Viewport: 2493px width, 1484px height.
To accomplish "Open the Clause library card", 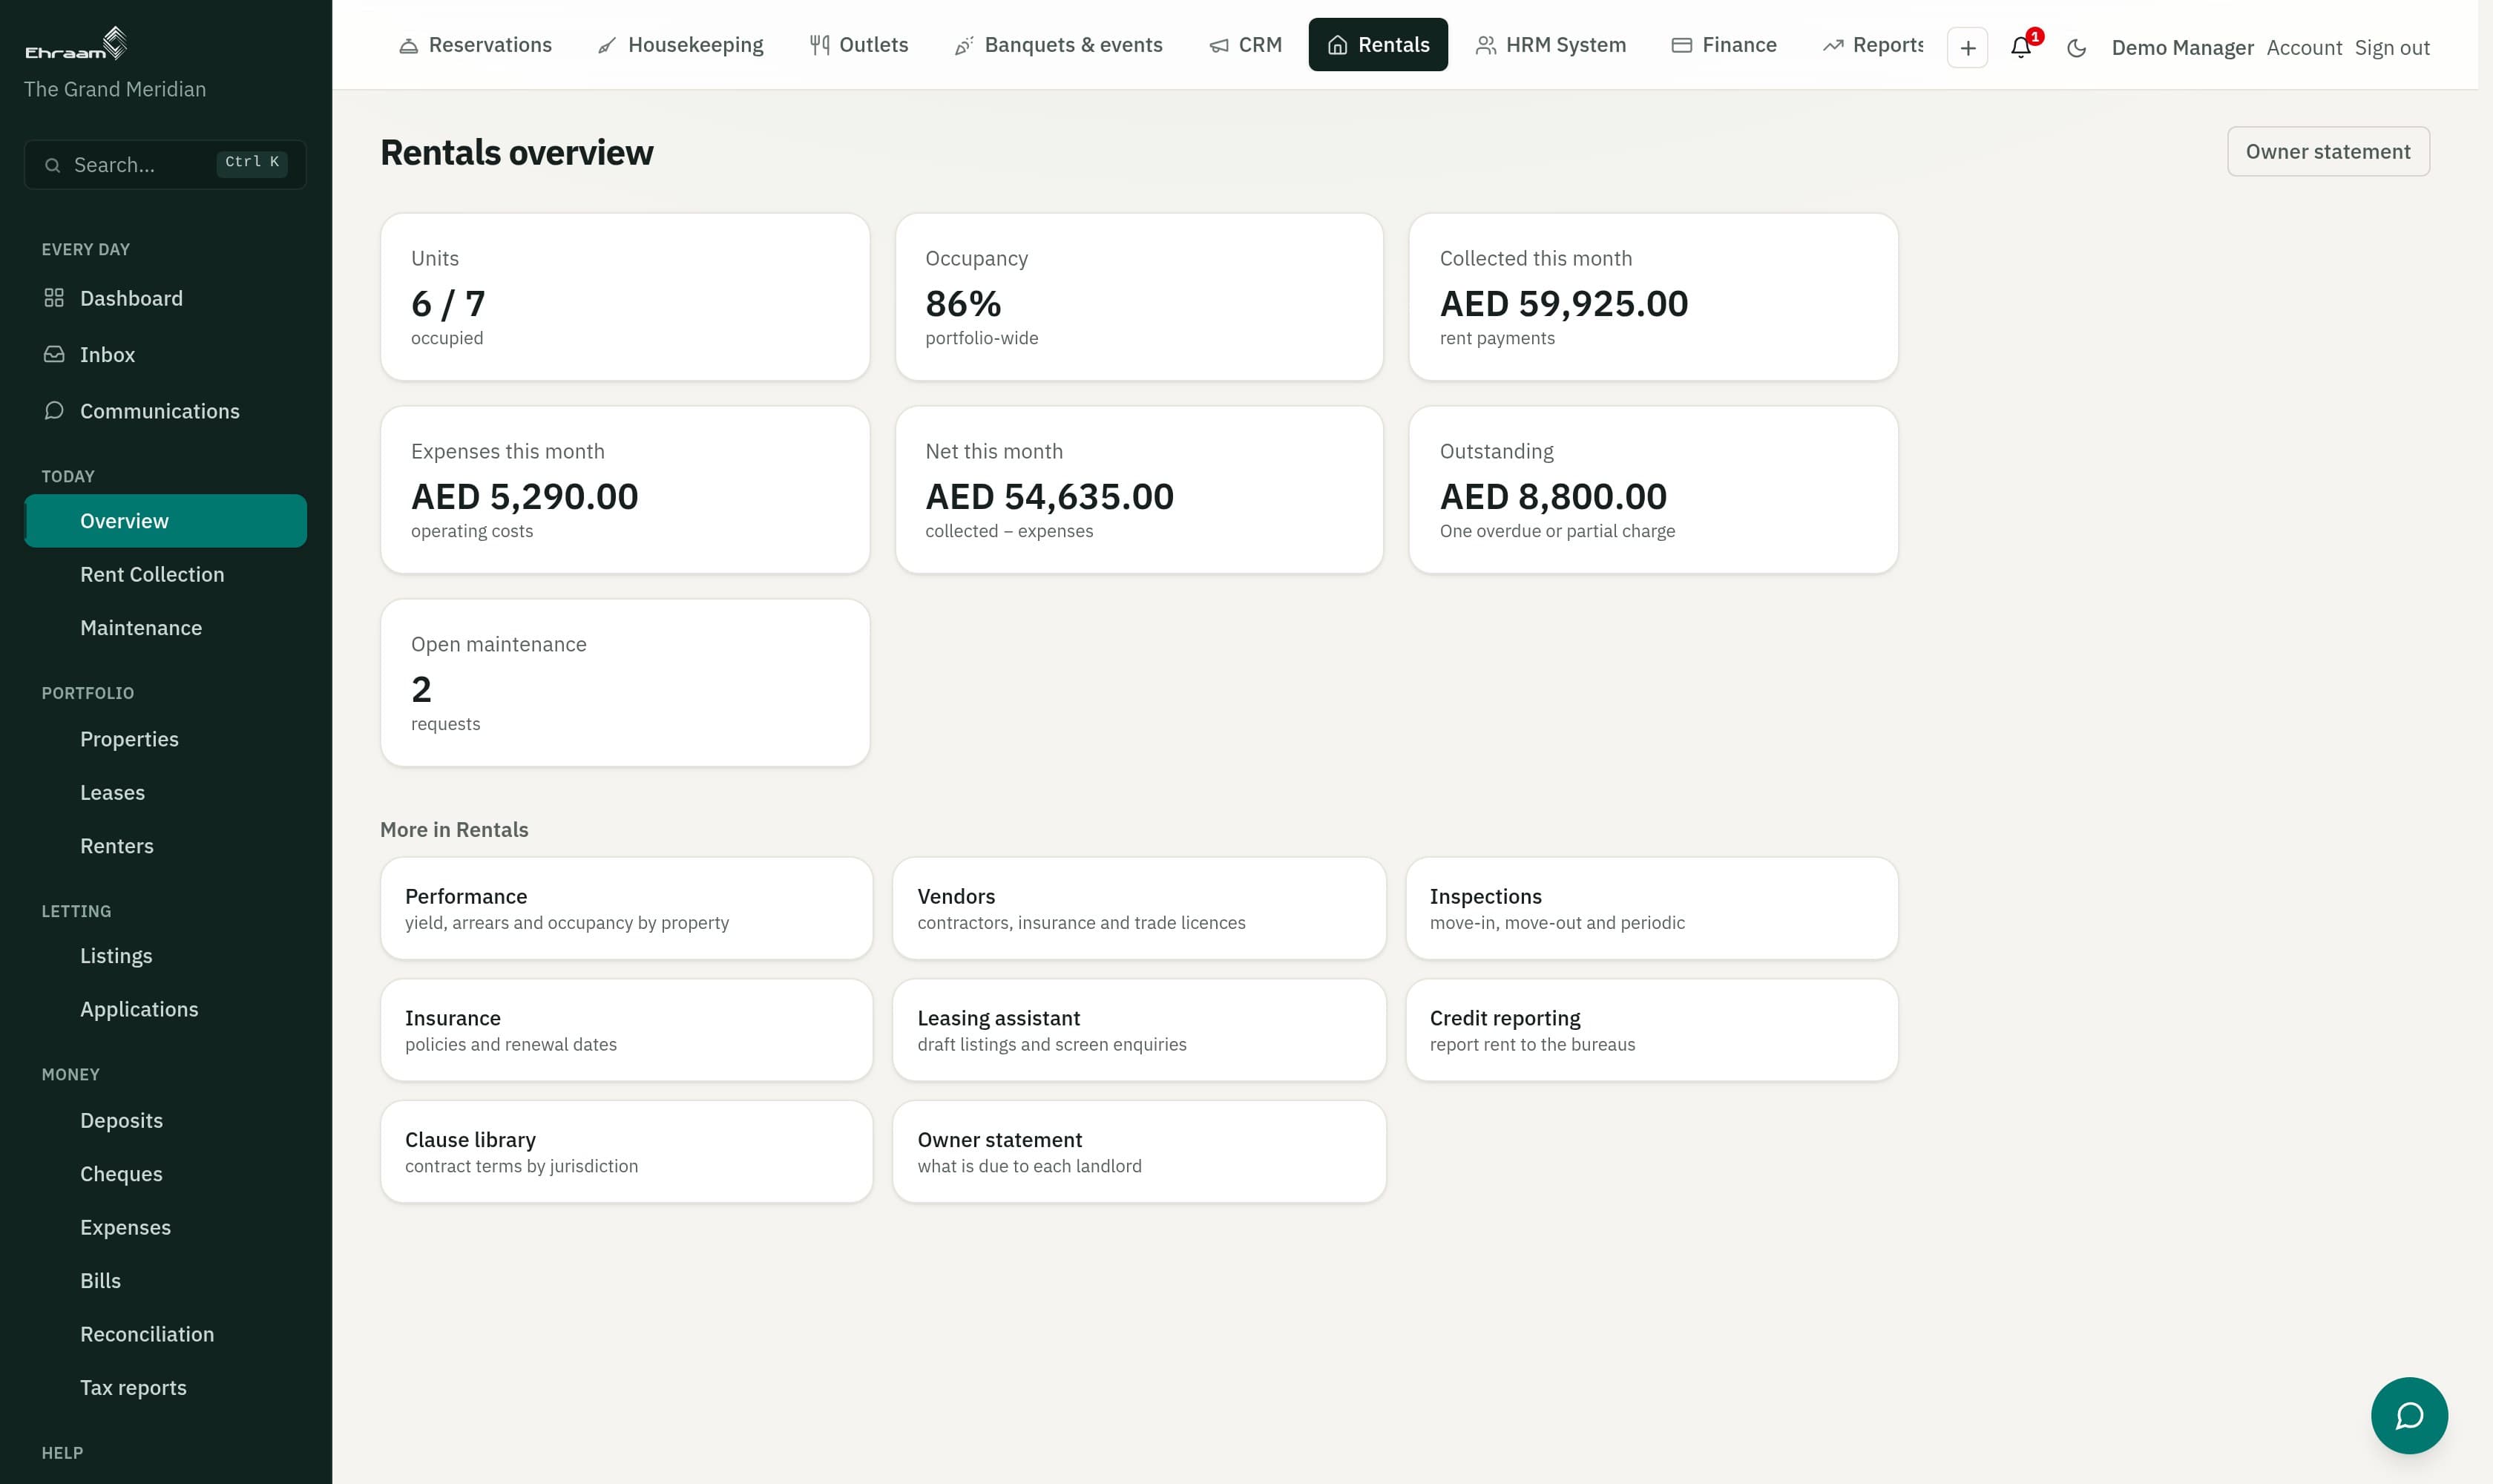I will click(x=626, y=1152).
